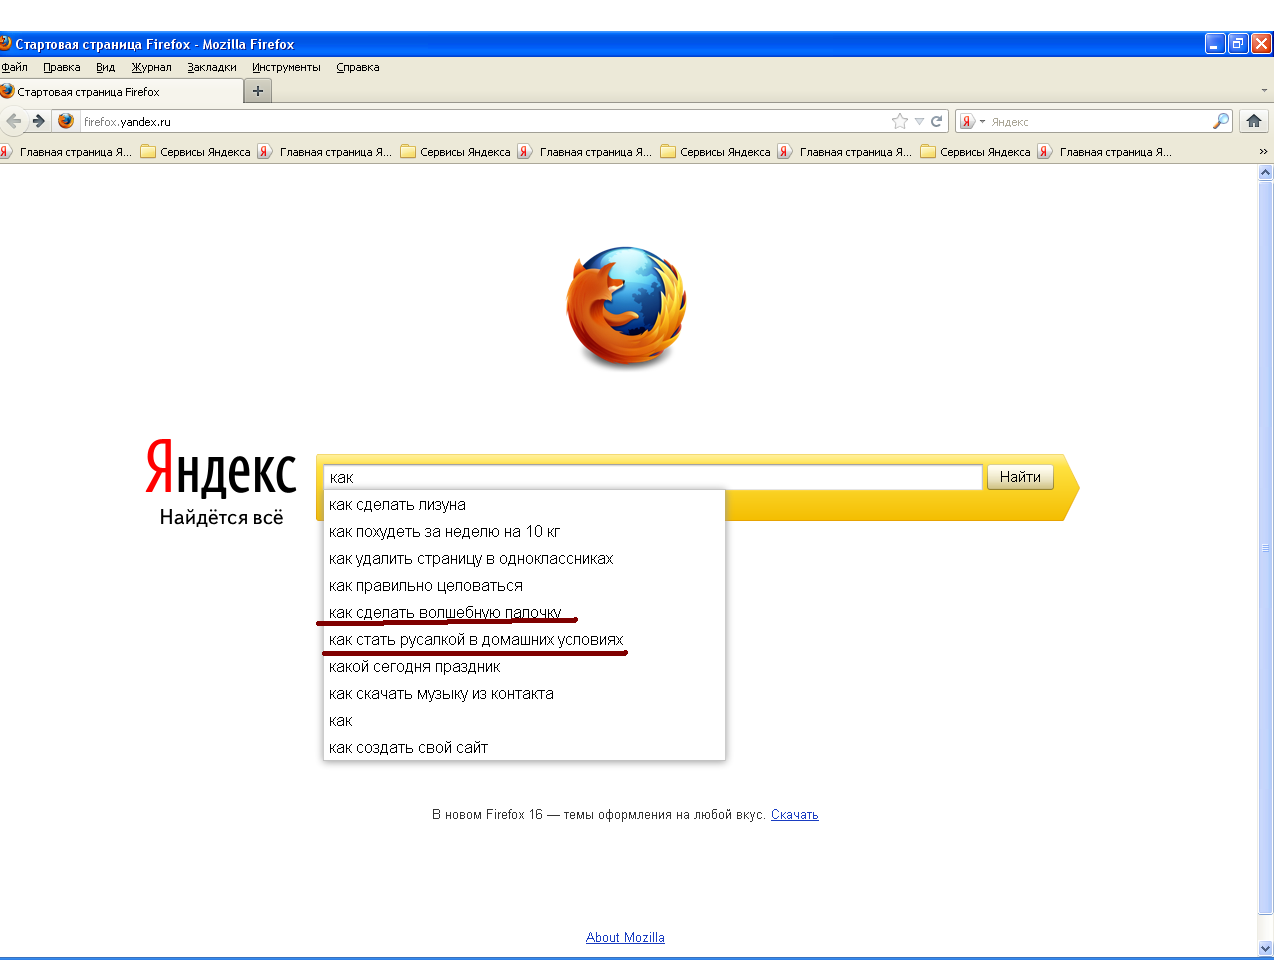
Task: Select suggestion как сделать волшебную палочку
Action: click(x=524, y=613)
